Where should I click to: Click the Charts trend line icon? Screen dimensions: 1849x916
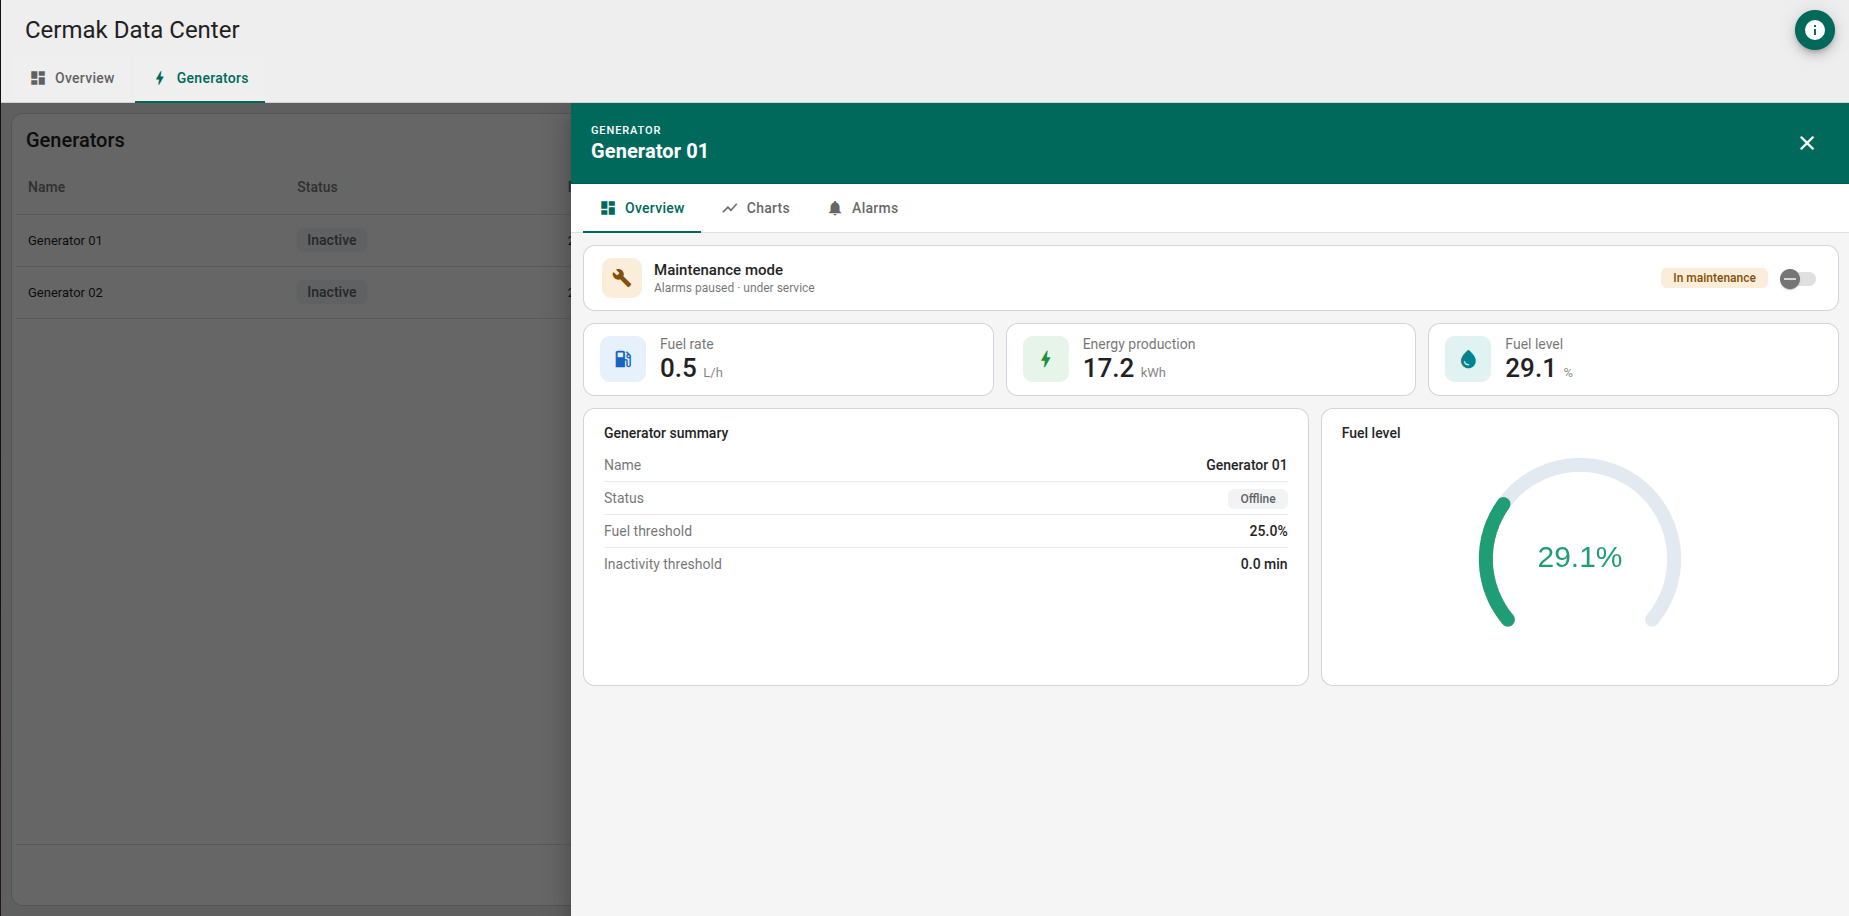tap(730, 208)
